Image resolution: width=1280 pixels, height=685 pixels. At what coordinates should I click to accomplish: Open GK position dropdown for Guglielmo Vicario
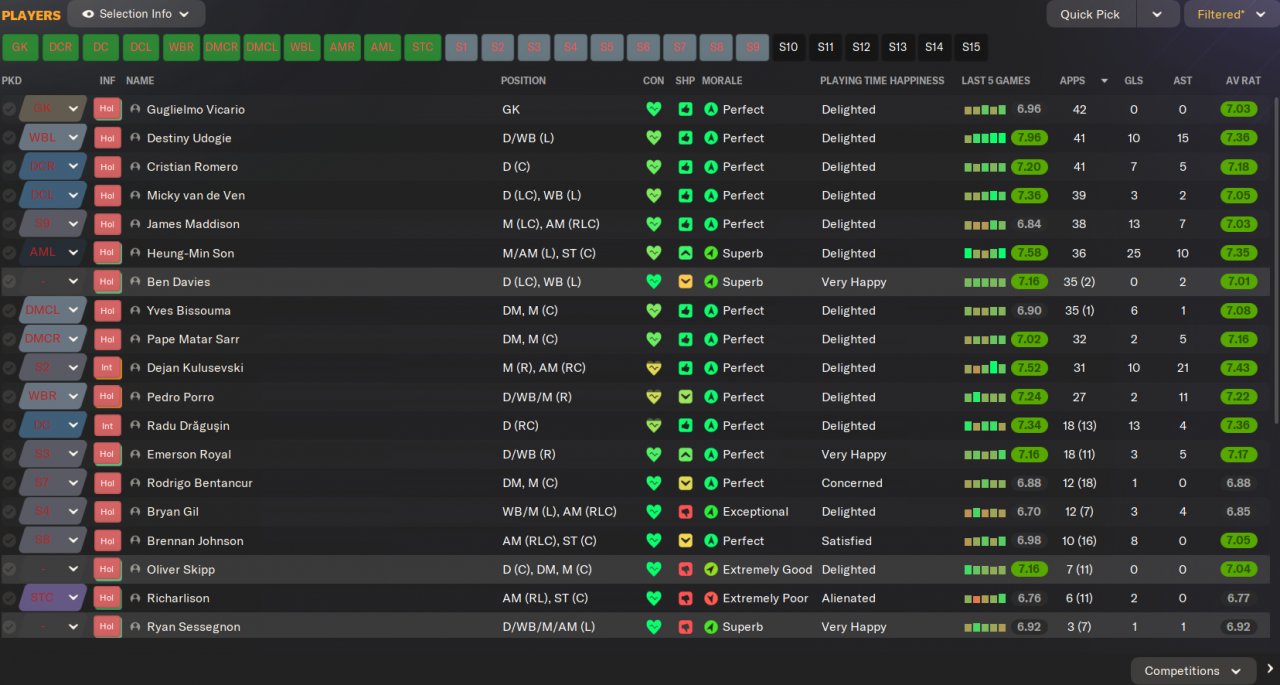coord(73,109)
